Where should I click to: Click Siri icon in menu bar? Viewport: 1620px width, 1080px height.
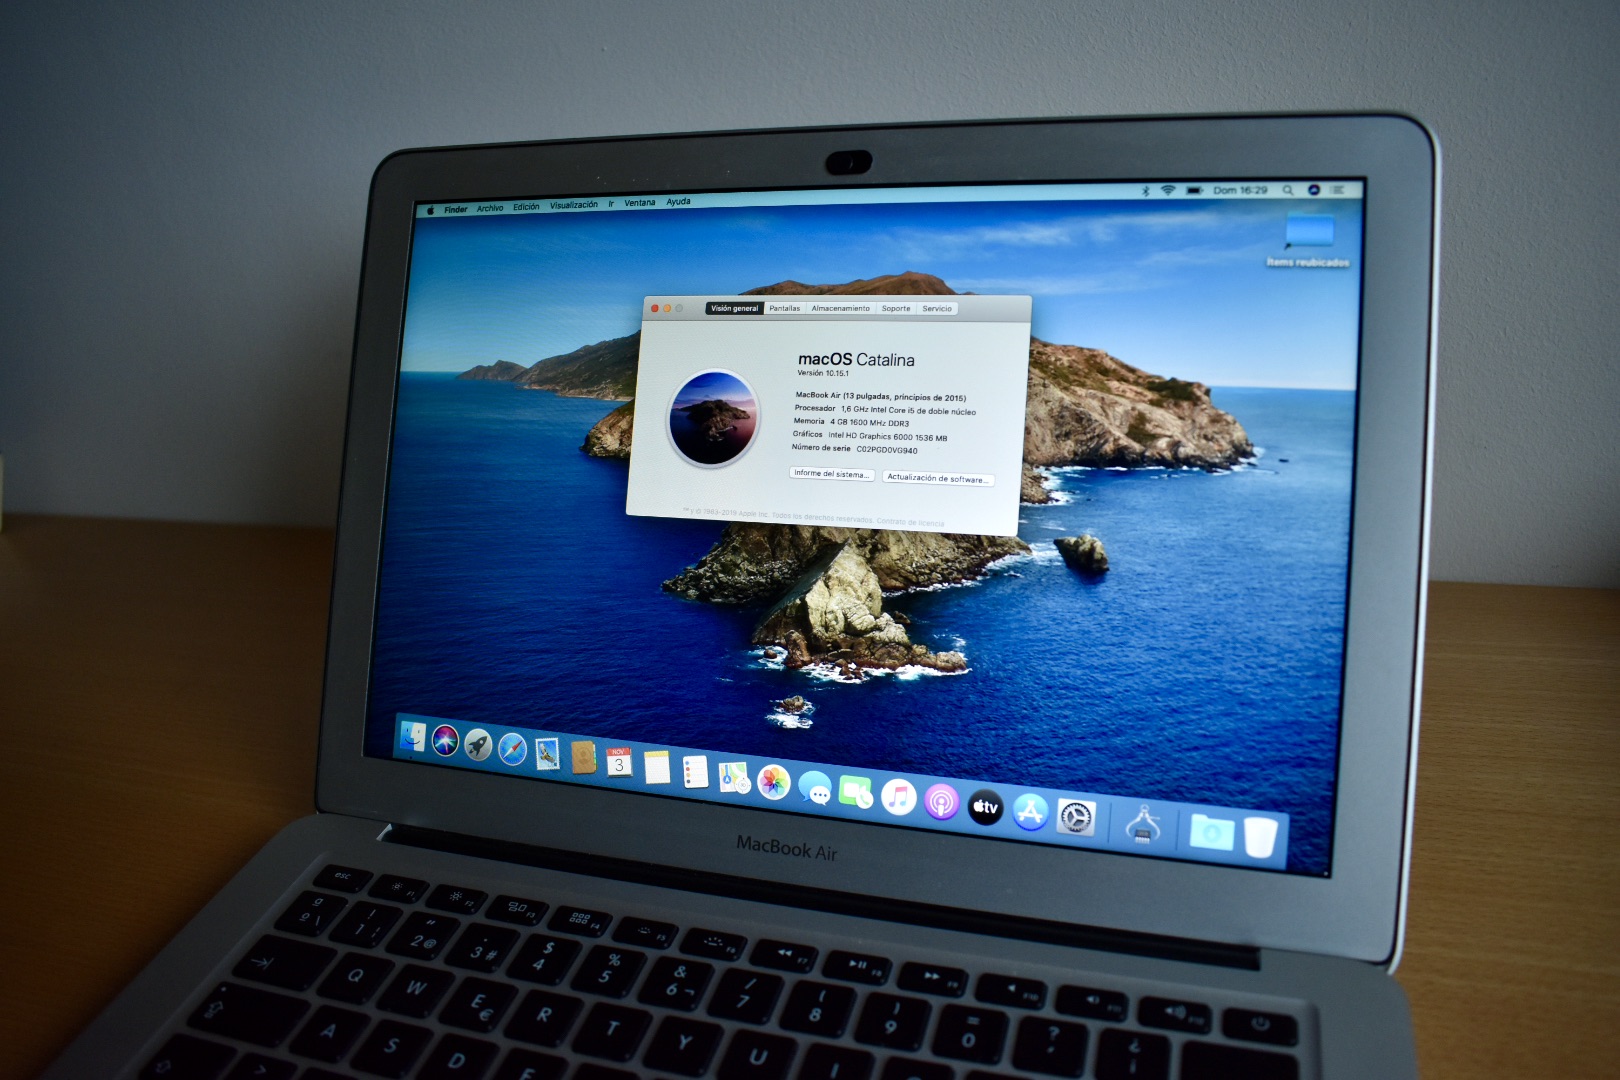point(1313,190)
